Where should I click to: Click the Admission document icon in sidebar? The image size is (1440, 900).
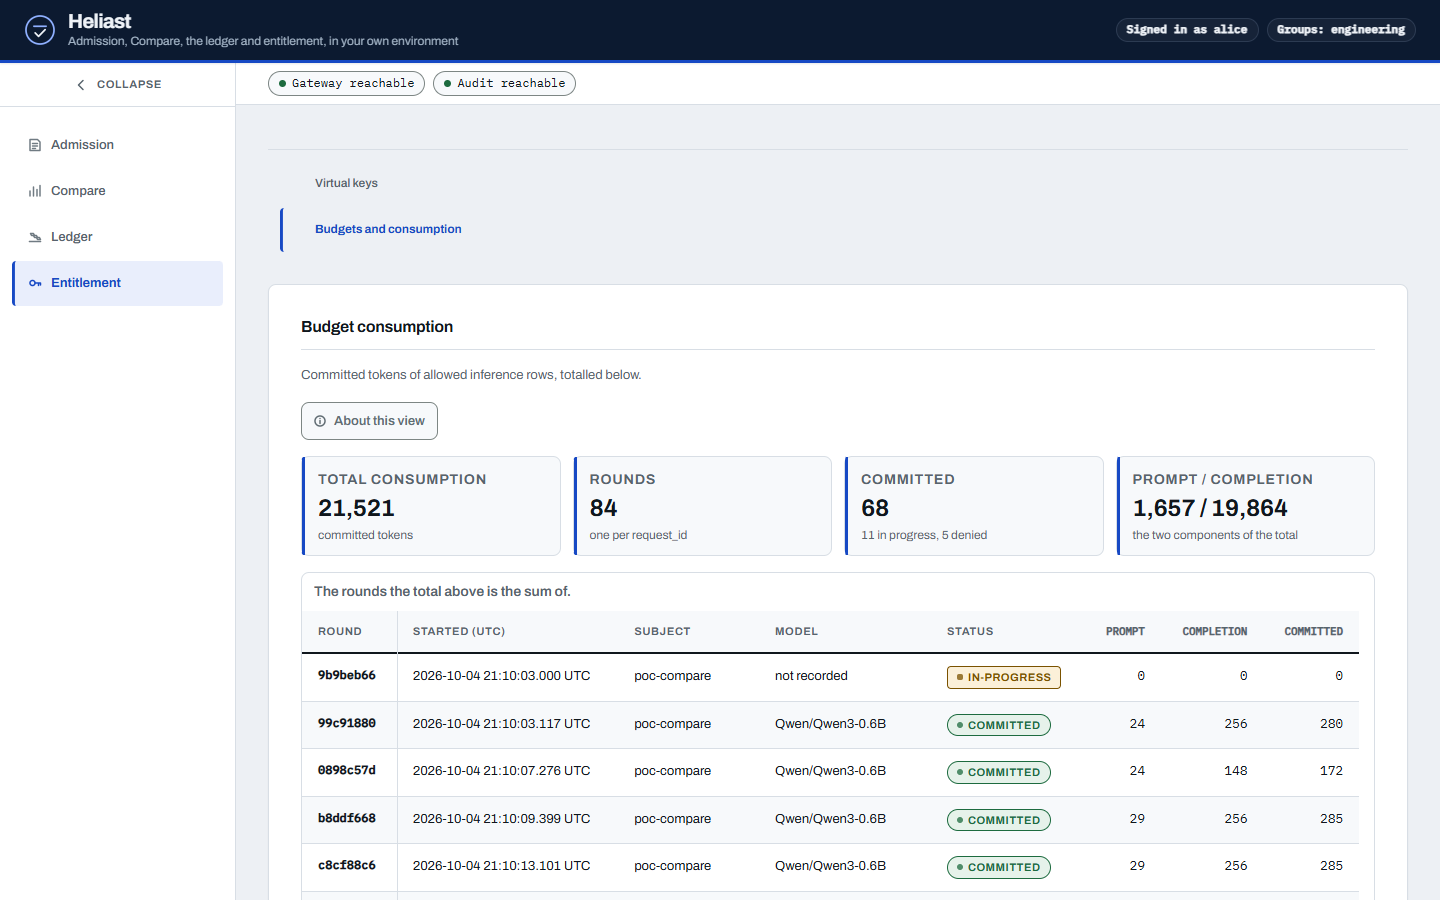(35, 145)
